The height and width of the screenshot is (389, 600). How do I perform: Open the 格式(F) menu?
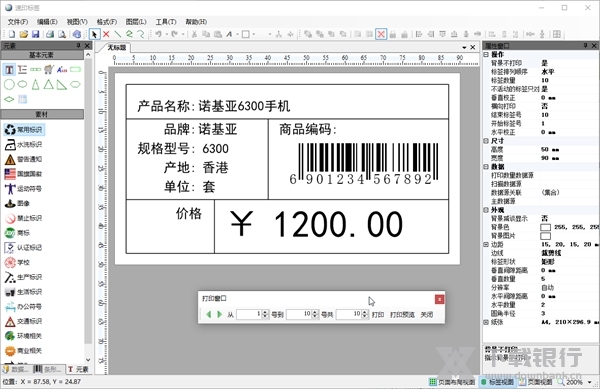coord(107,22)
